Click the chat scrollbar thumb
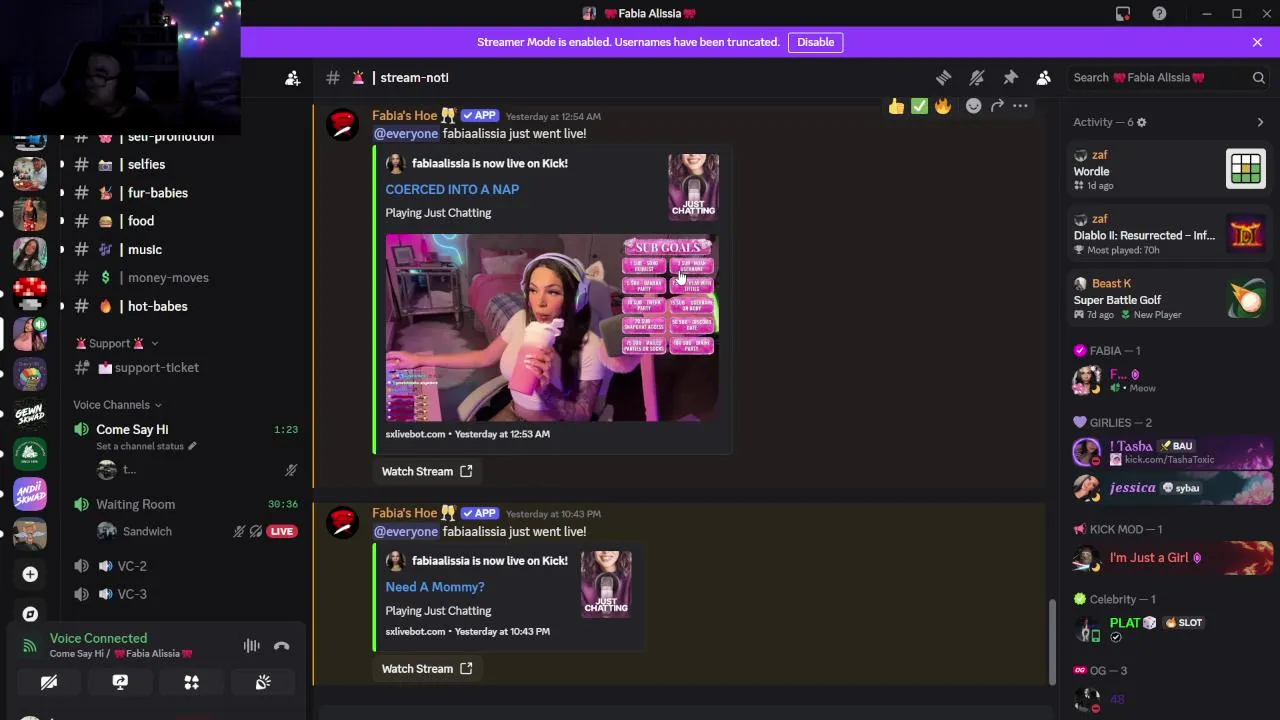1280x720 pixels. point(1052,642)
